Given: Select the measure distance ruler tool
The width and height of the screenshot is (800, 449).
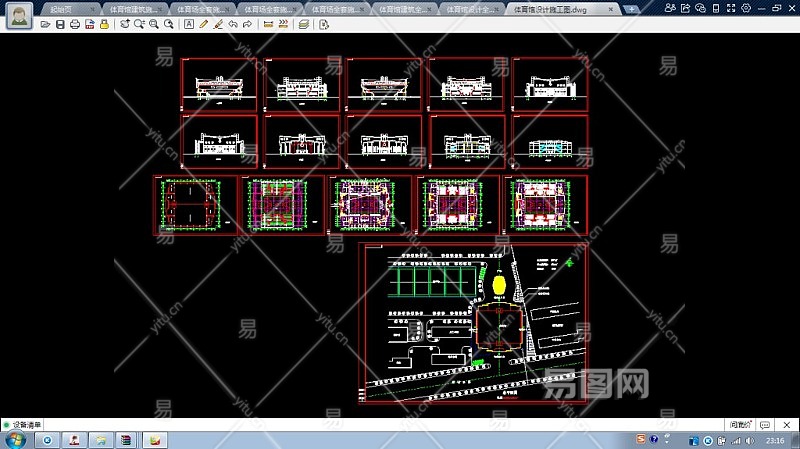Looking at the screenshot, I should [x=267, y=24].
